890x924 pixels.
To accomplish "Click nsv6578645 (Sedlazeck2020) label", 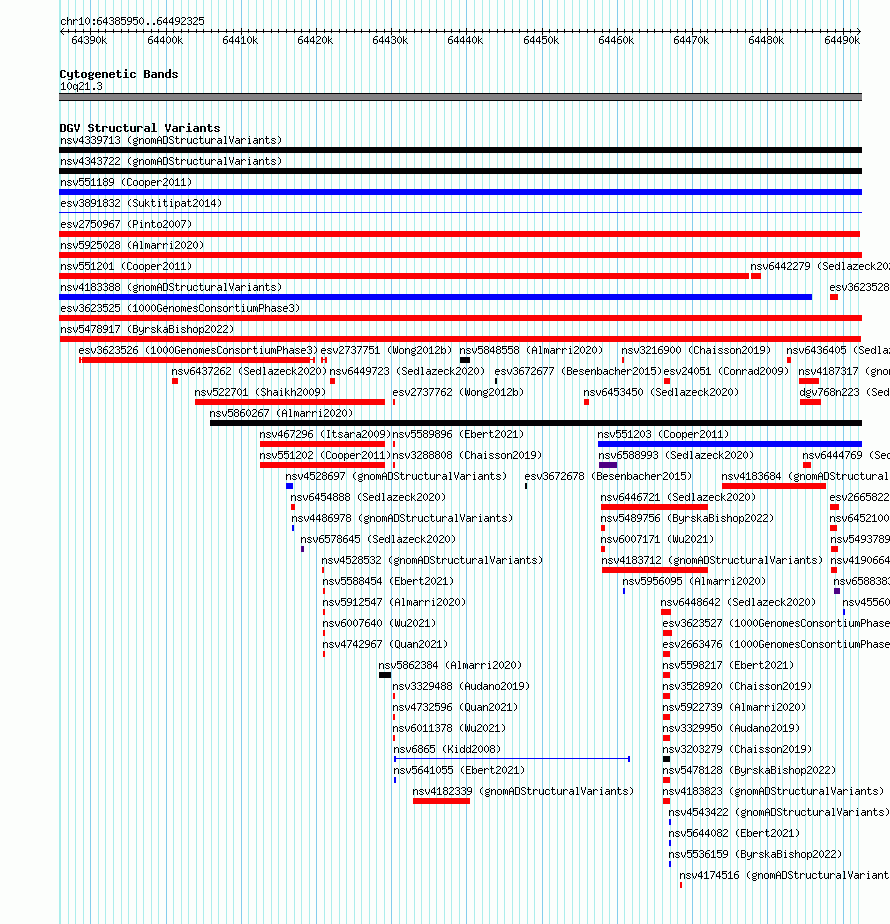I will [378, 540].
